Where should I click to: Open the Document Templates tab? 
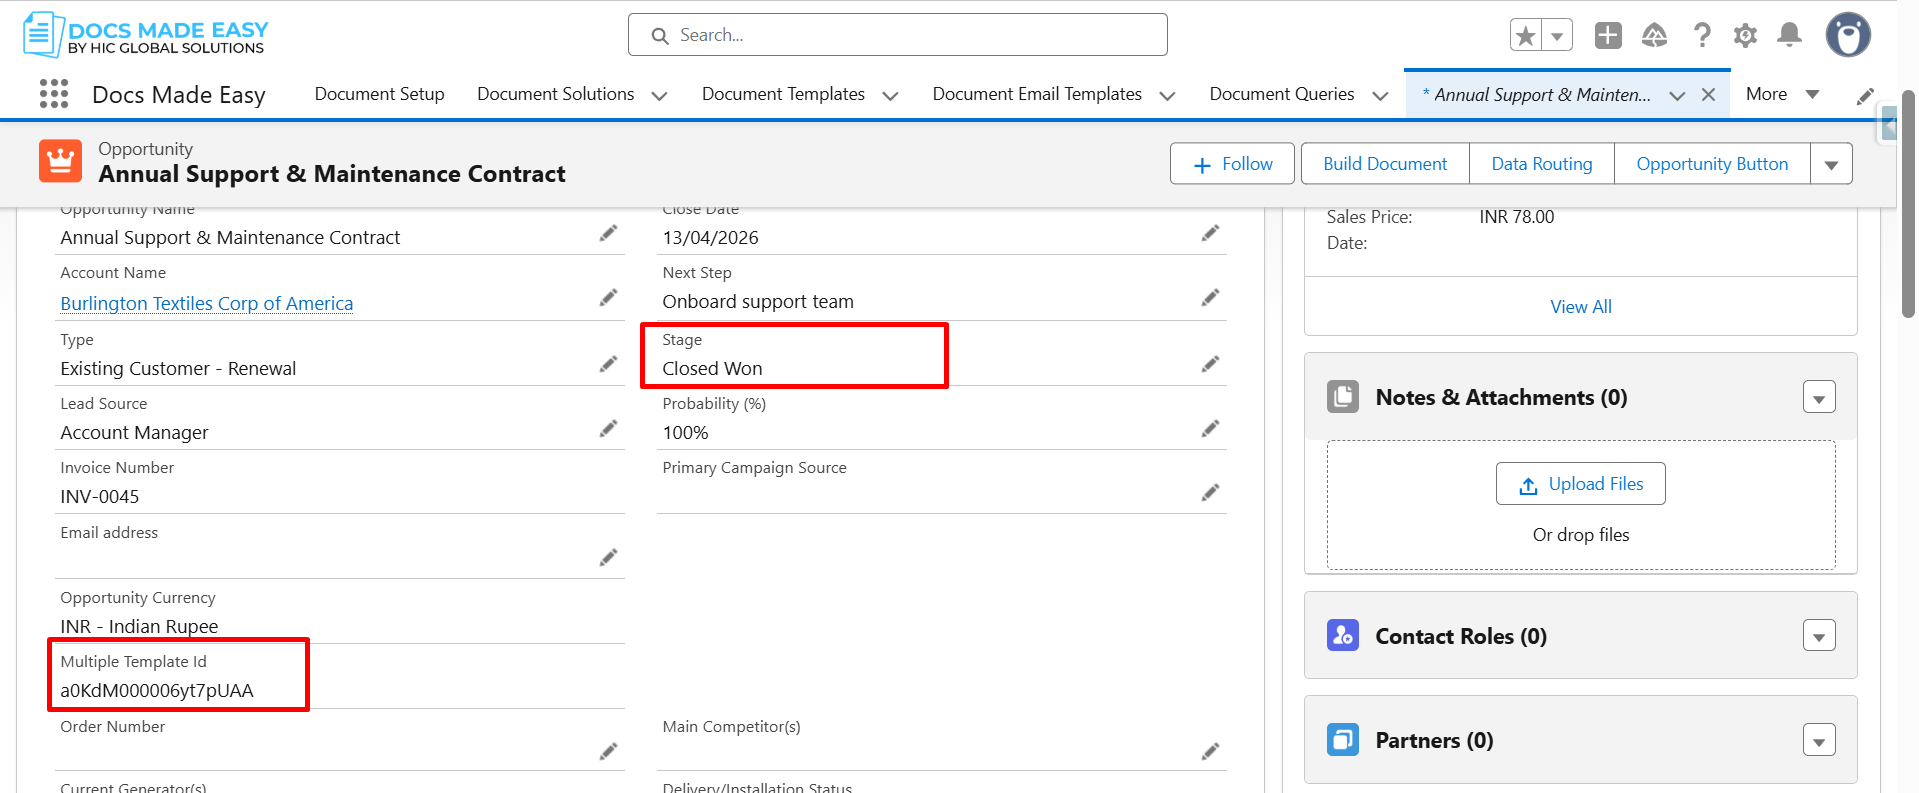(x=783, y=94)
